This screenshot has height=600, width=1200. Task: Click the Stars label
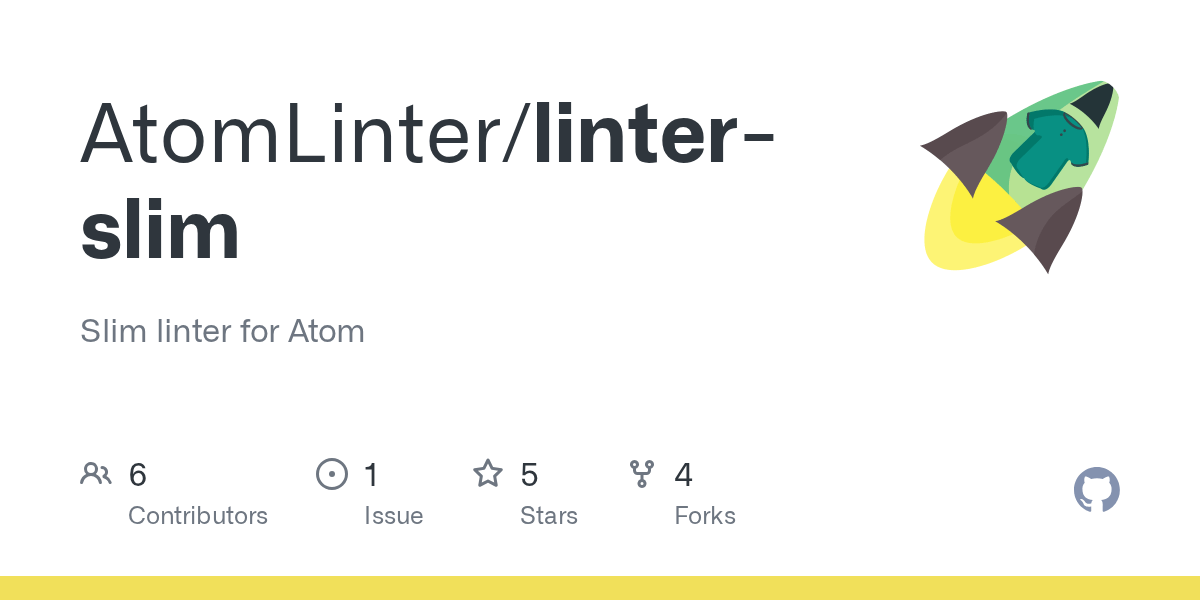(x=549, y=516)
